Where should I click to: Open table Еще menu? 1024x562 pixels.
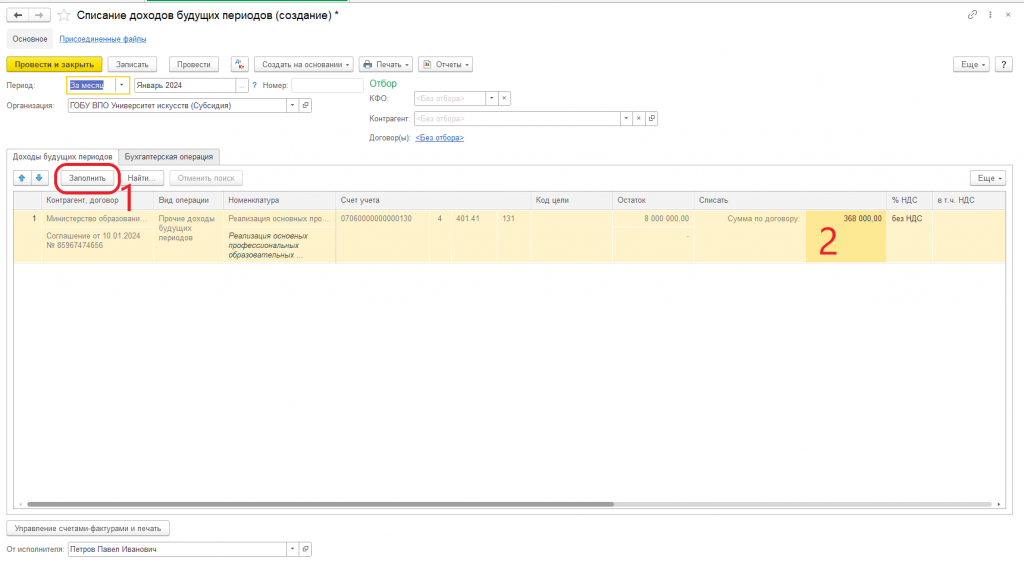(988, 178)
